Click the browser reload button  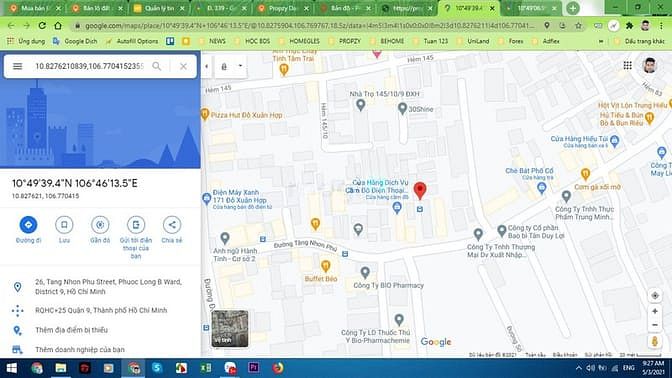(42, 26)
